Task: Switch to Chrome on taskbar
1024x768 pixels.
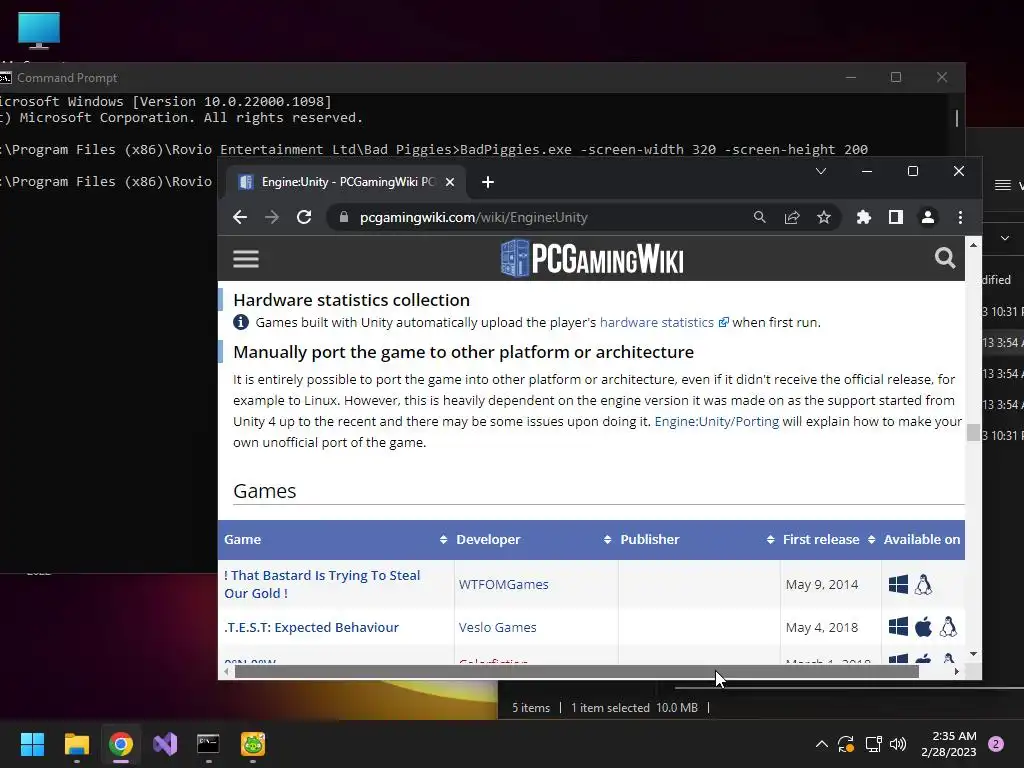Action: click(x=121, y=744)
